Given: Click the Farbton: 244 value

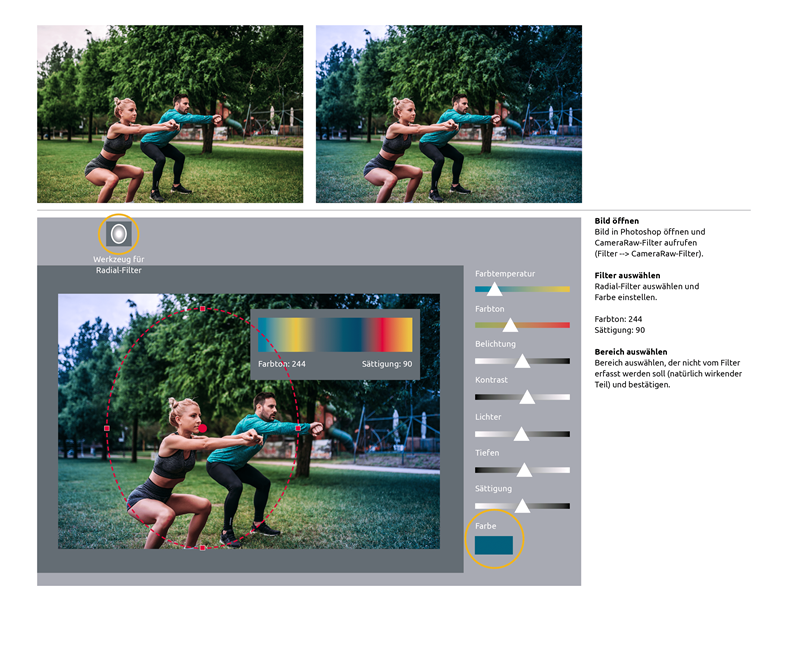Looking at the screenshot, I should click(281, 364).
